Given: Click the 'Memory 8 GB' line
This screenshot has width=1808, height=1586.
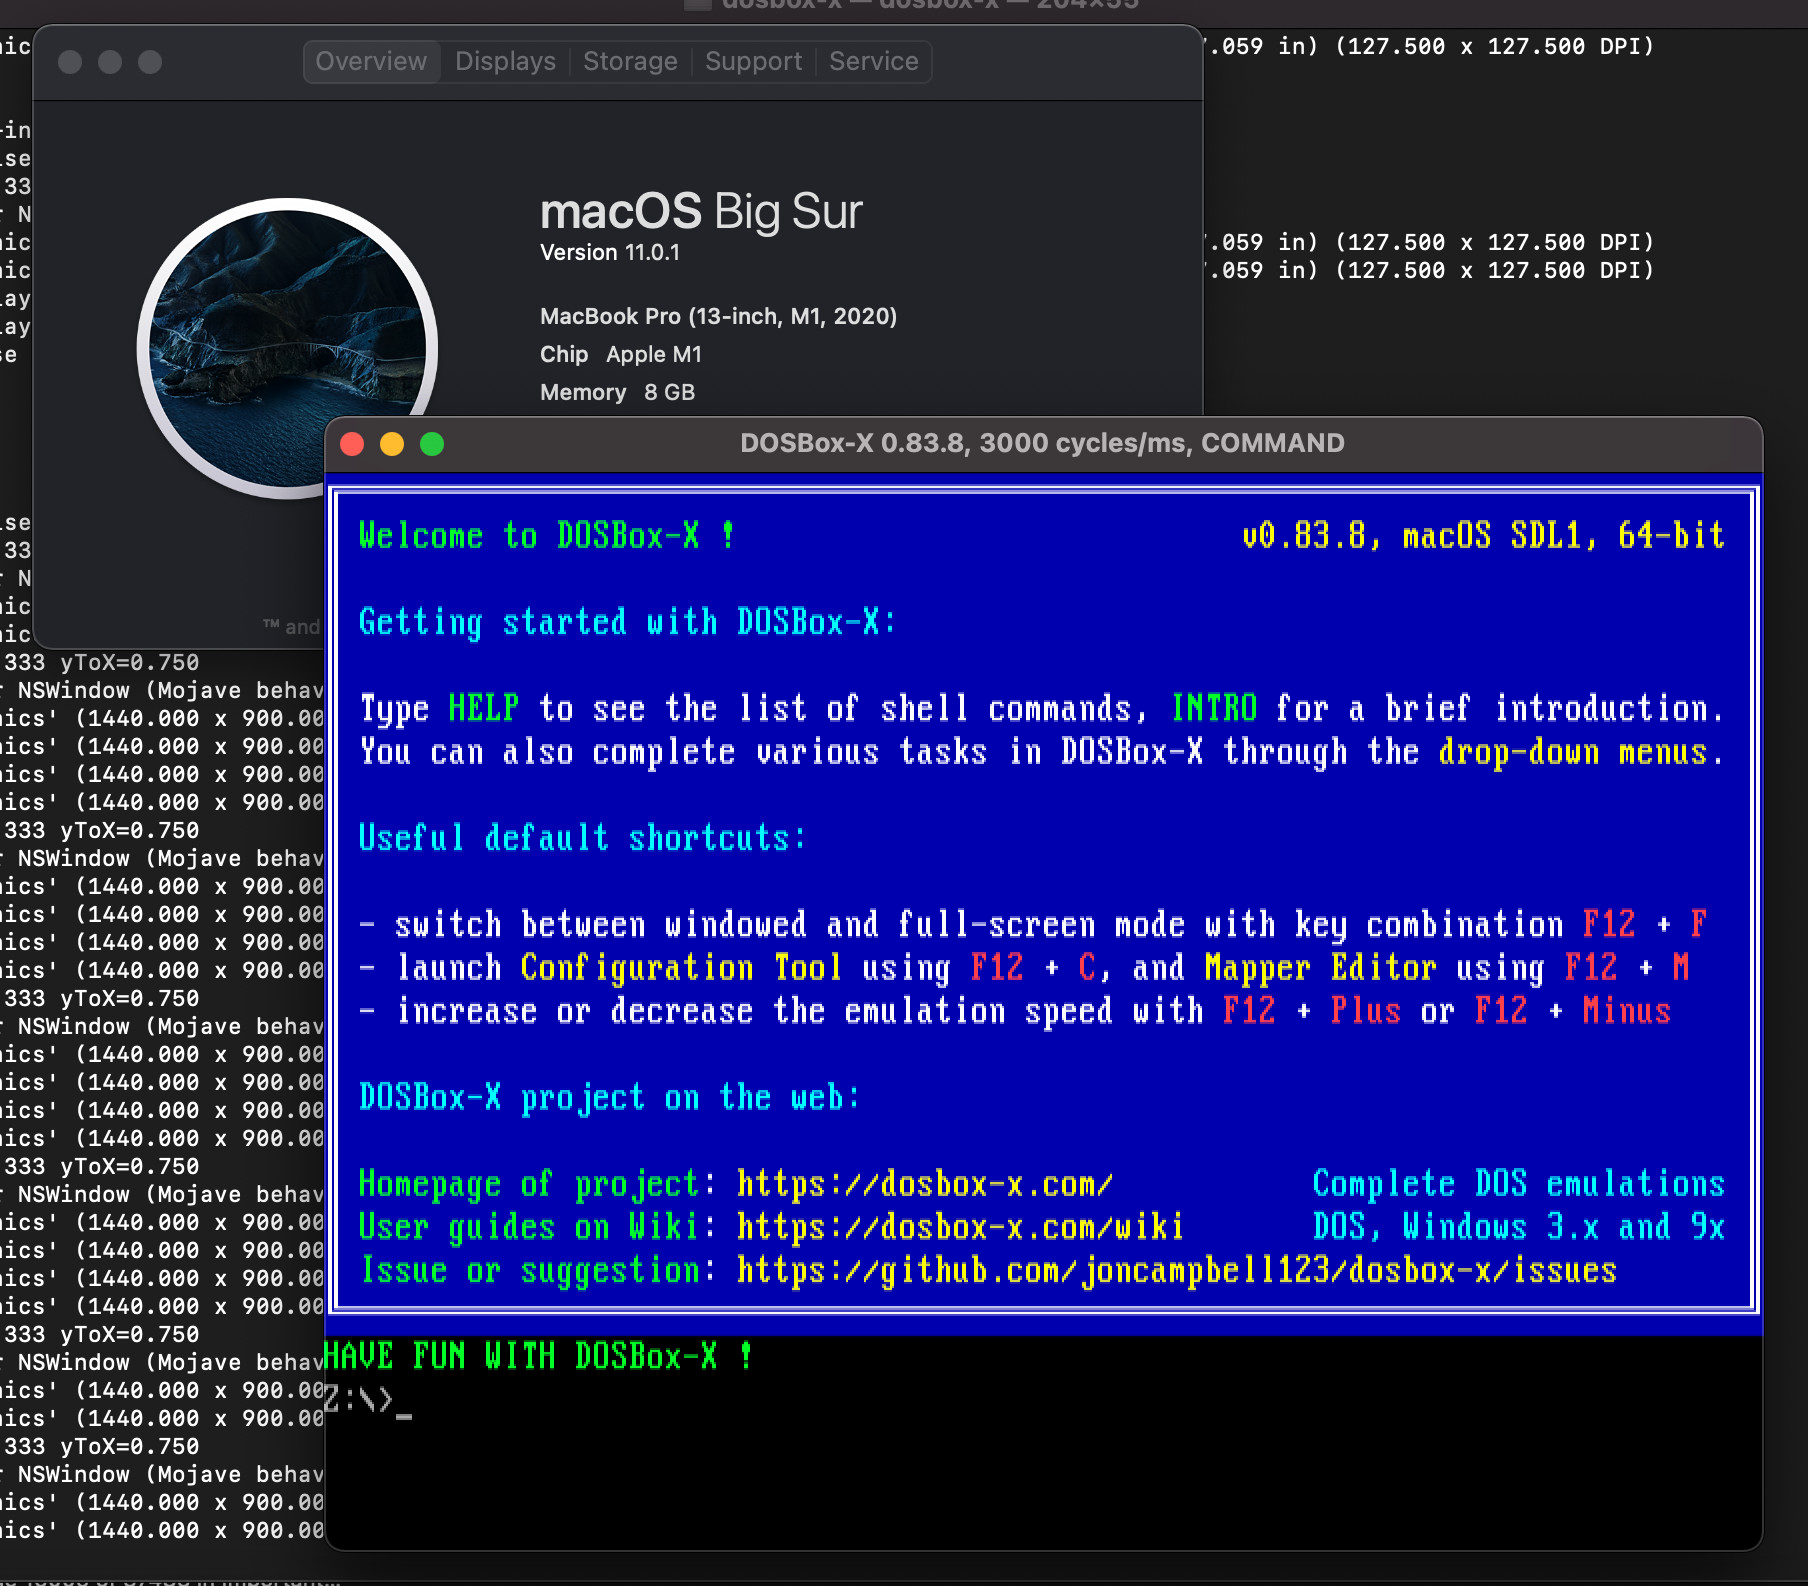Looking at the screenshot, I should point(617,392).
